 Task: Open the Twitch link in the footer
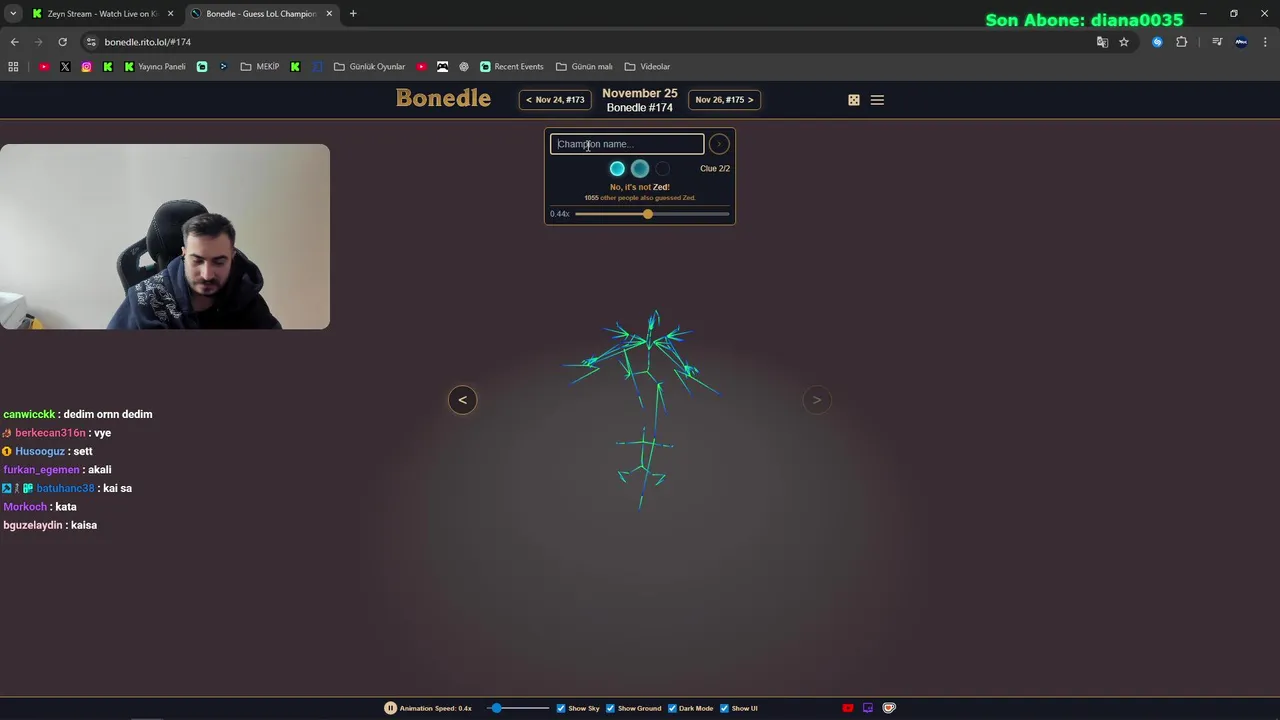point(868,708)
